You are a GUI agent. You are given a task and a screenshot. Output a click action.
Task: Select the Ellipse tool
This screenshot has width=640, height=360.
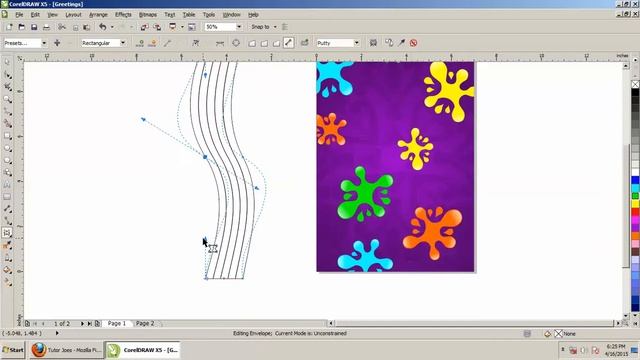[7, 148]
